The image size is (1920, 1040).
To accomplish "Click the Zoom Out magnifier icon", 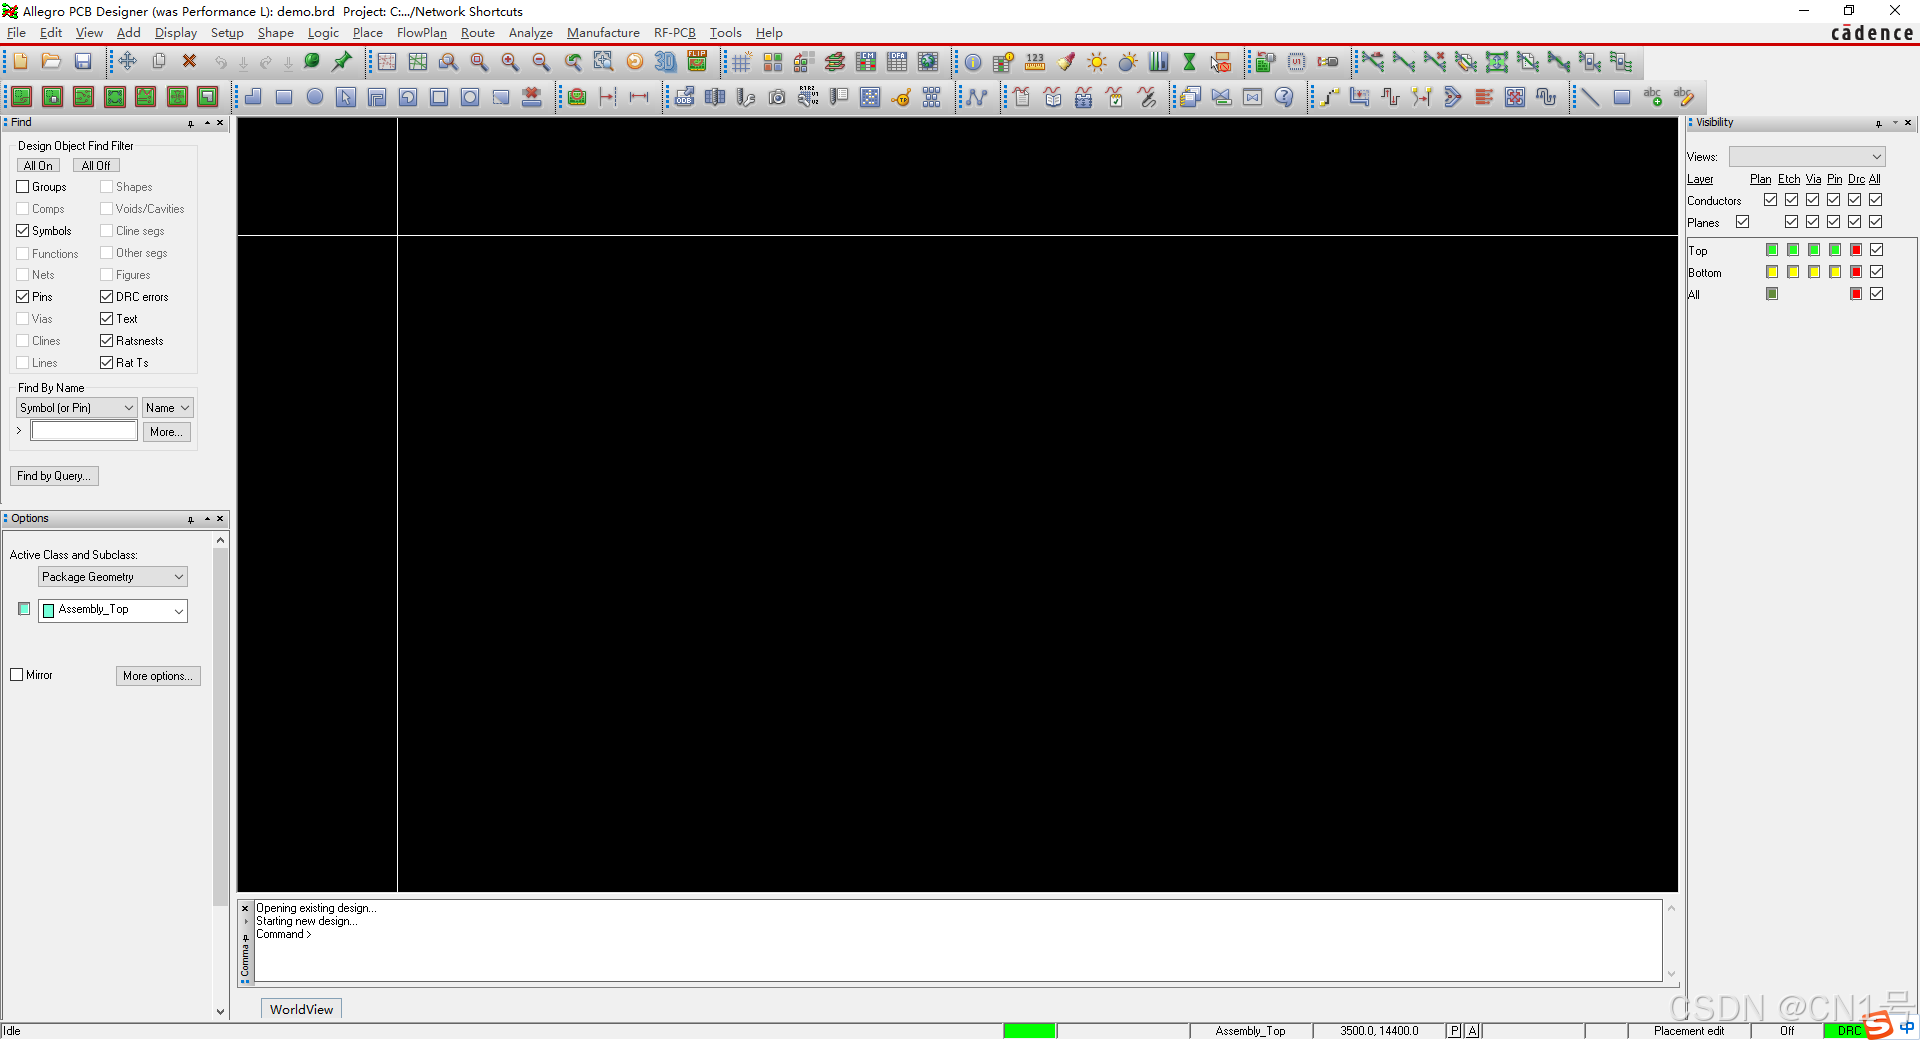I will 541,62.
